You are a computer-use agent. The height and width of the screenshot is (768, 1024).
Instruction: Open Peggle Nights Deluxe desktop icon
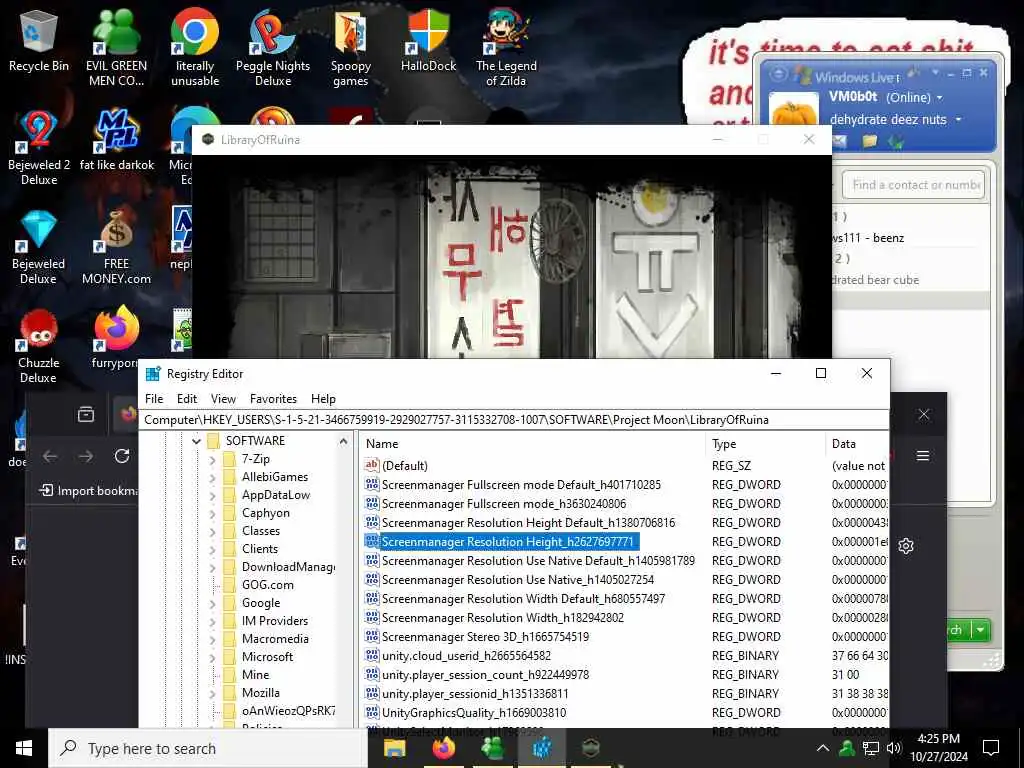[x=273, y=46]
